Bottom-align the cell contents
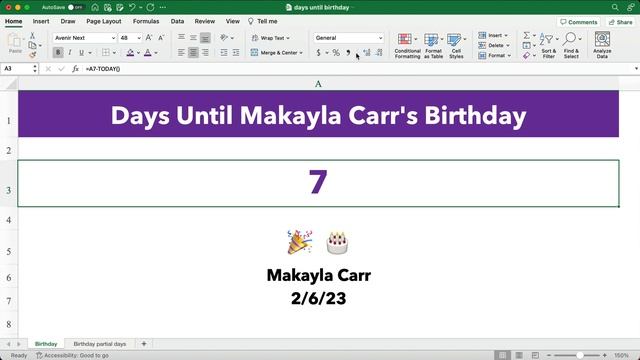Viewport: 640px width, 360px height. pos(205,38)
